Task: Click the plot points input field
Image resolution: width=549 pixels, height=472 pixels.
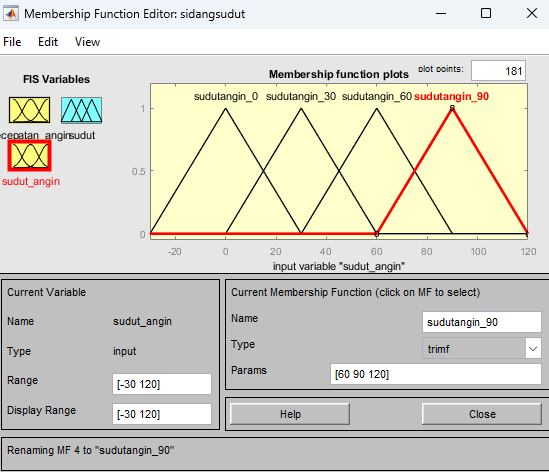Action: (498, 71)
